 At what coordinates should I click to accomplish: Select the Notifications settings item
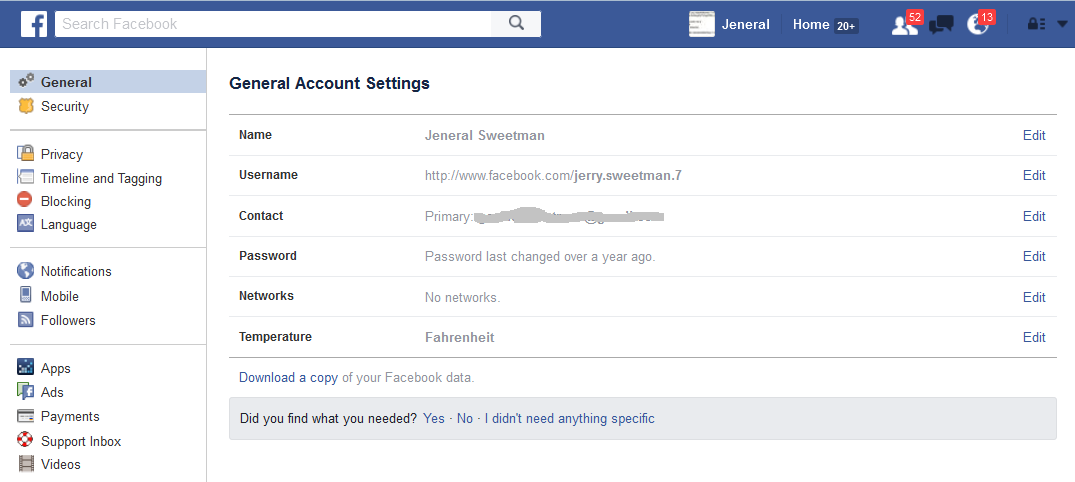pos(75,271)
